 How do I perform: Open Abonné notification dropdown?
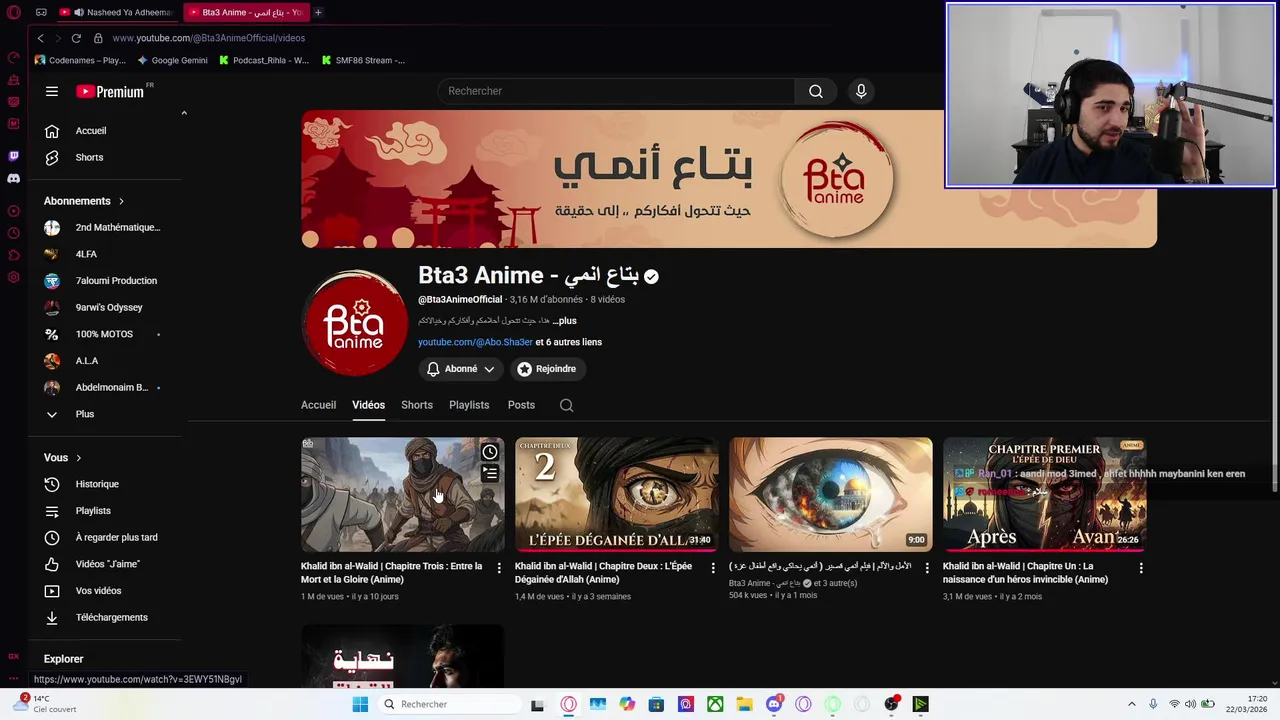(x=461, y=369)
